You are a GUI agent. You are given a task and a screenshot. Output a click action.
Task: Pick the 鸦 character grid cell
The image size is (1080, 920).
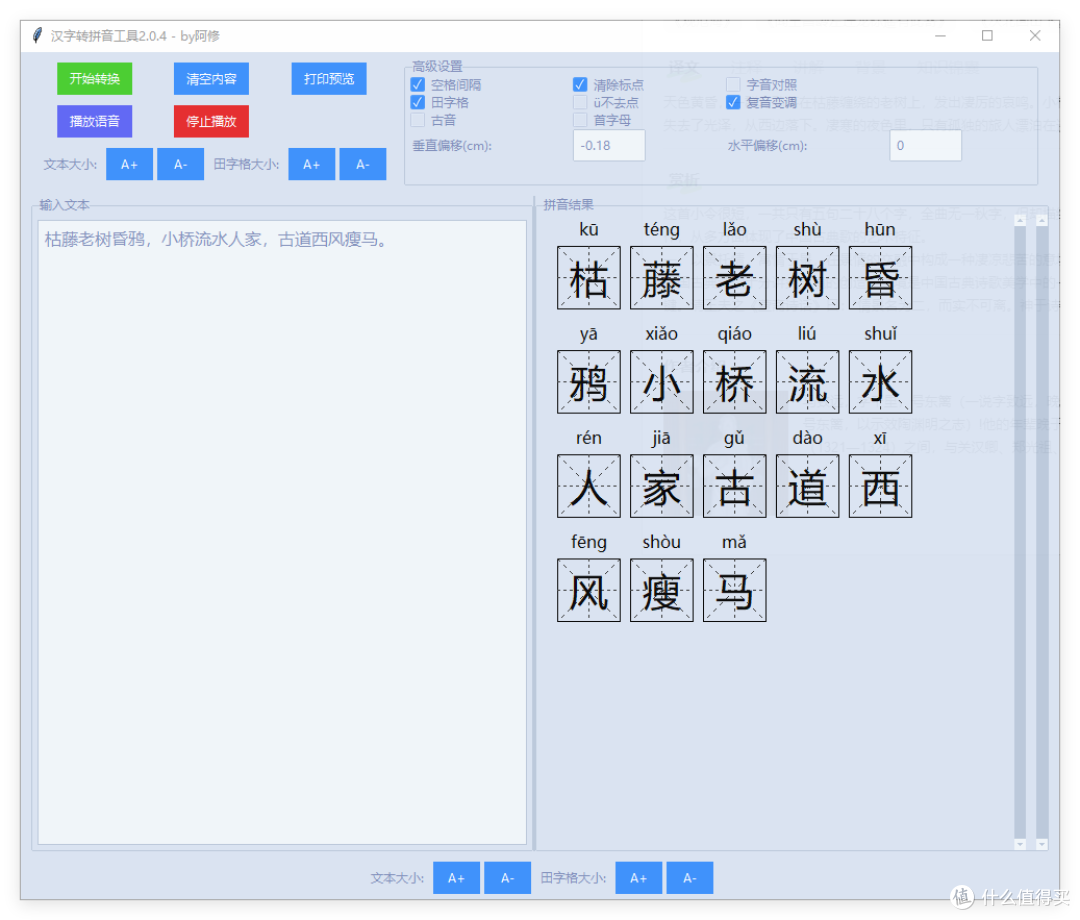(x=589, y=381)
